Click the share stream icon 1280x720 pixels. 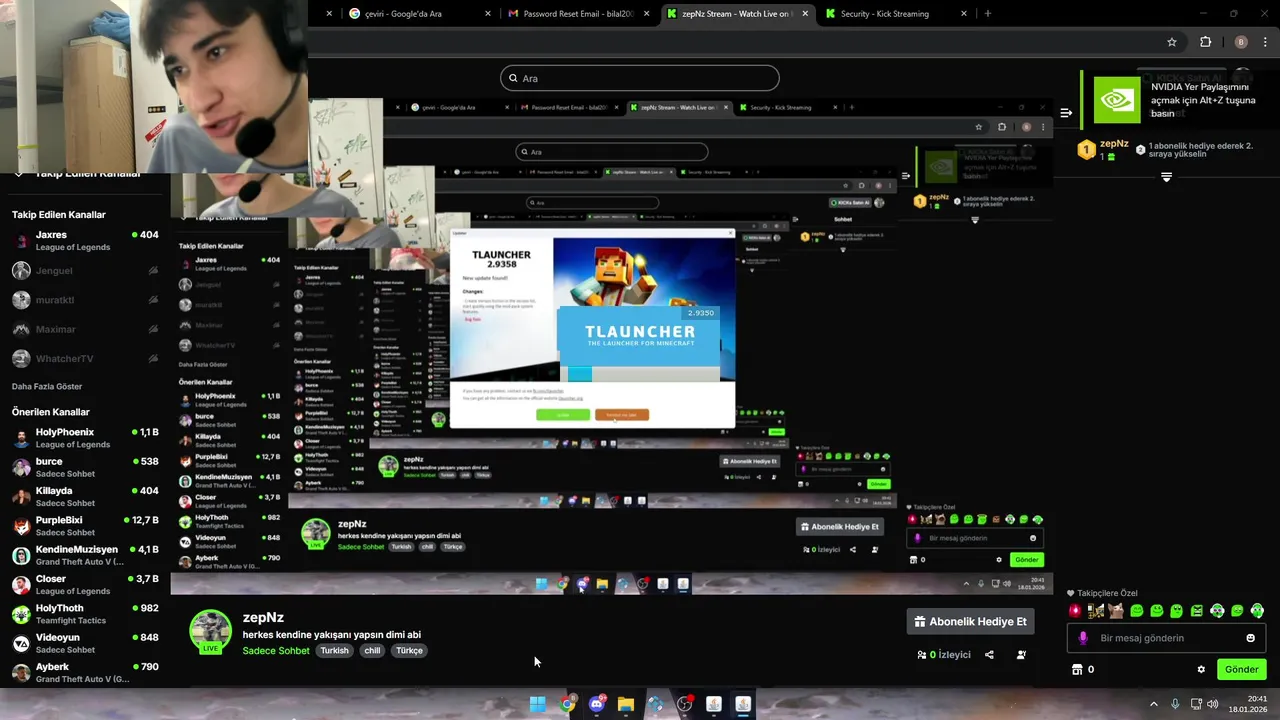pyautogui.click(x=989, y=655)
